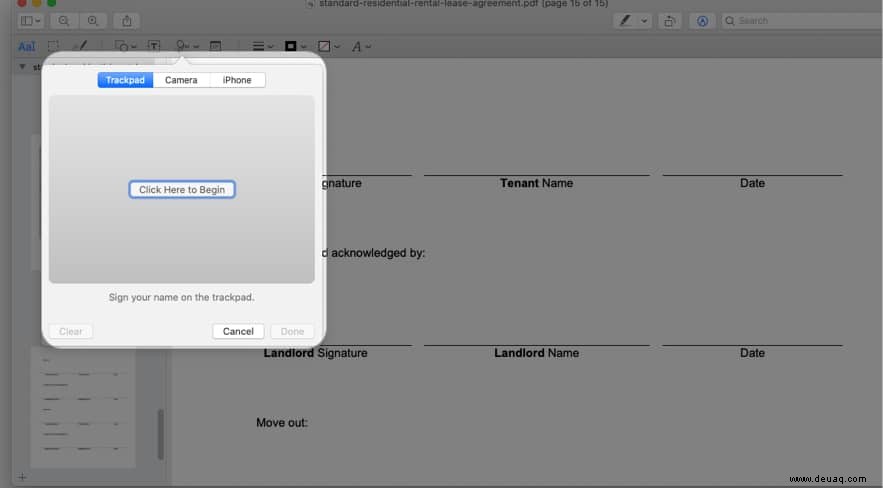The width and height of the screenshot is (883, 488).
Task: Add a Note annotation
Action: click(215, 46)
